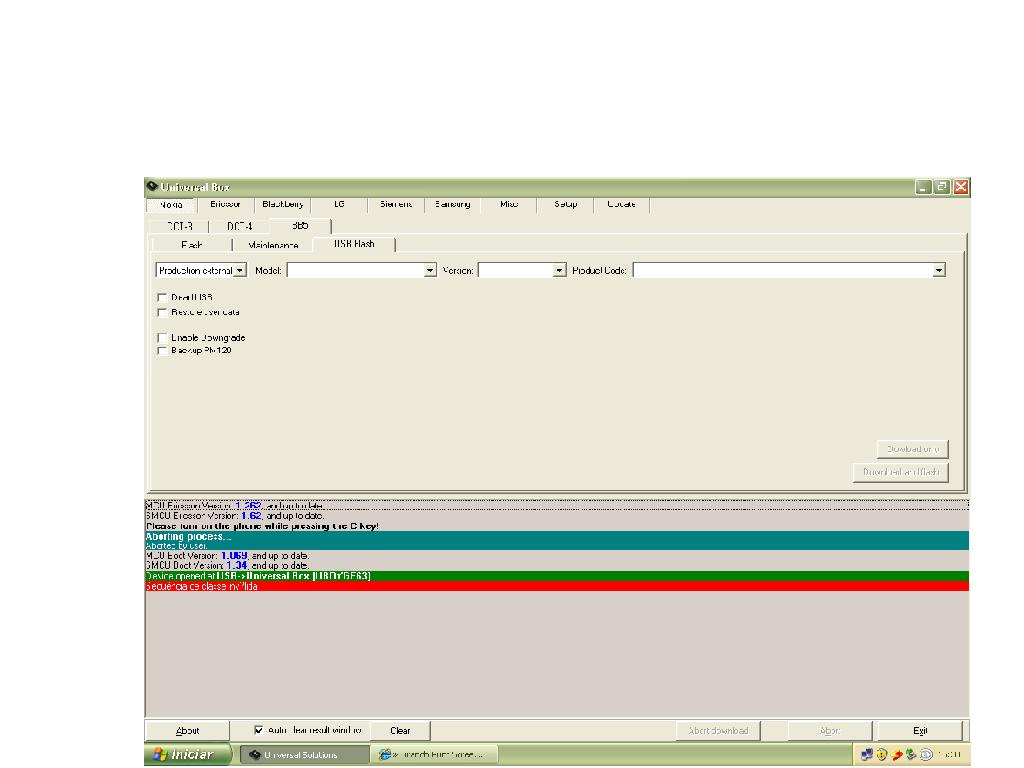This screenshot has width=1024, height=768.
Task: Expand the Product Code dropdown
Action: (x=939, y=270)
